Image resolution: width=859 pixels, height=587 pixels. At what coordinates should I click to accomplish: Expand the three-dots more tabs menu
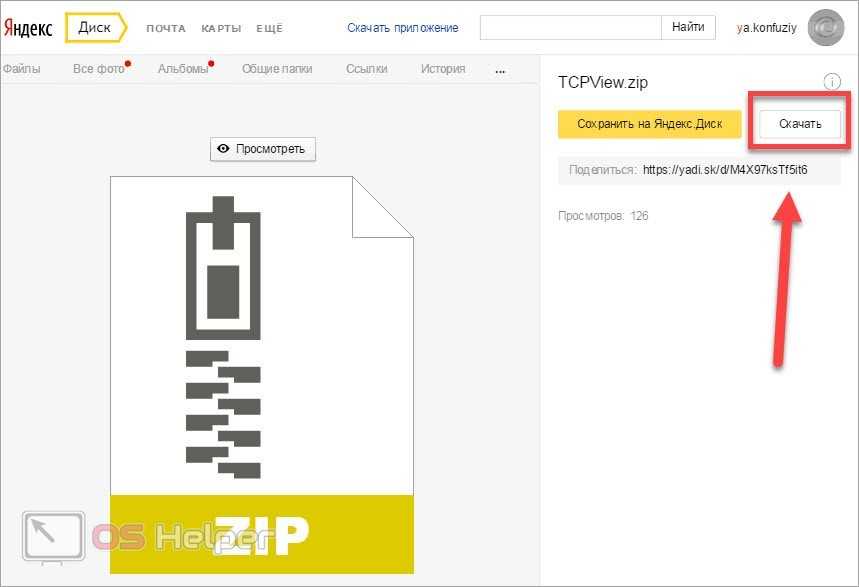click(500, 71)
